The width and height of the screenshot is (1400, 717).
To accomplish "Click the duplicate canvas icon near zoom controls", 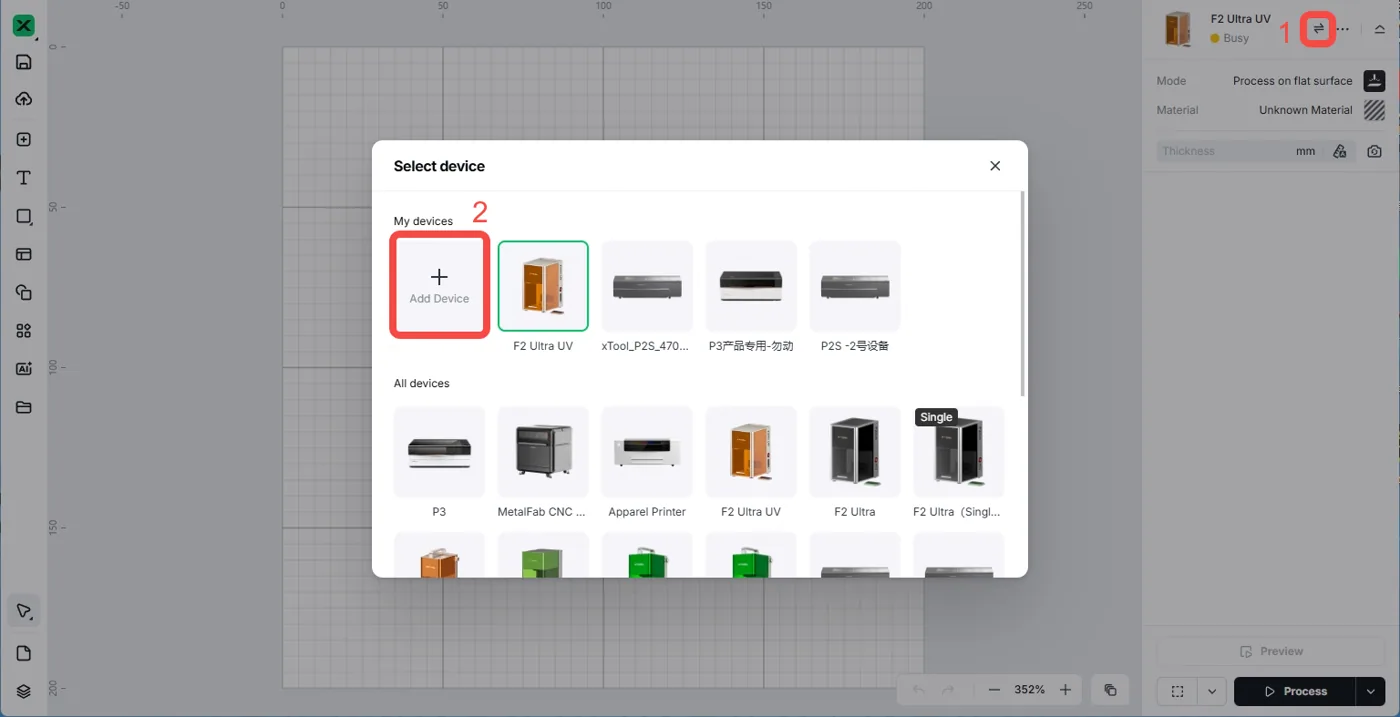I will point(1110,690).
